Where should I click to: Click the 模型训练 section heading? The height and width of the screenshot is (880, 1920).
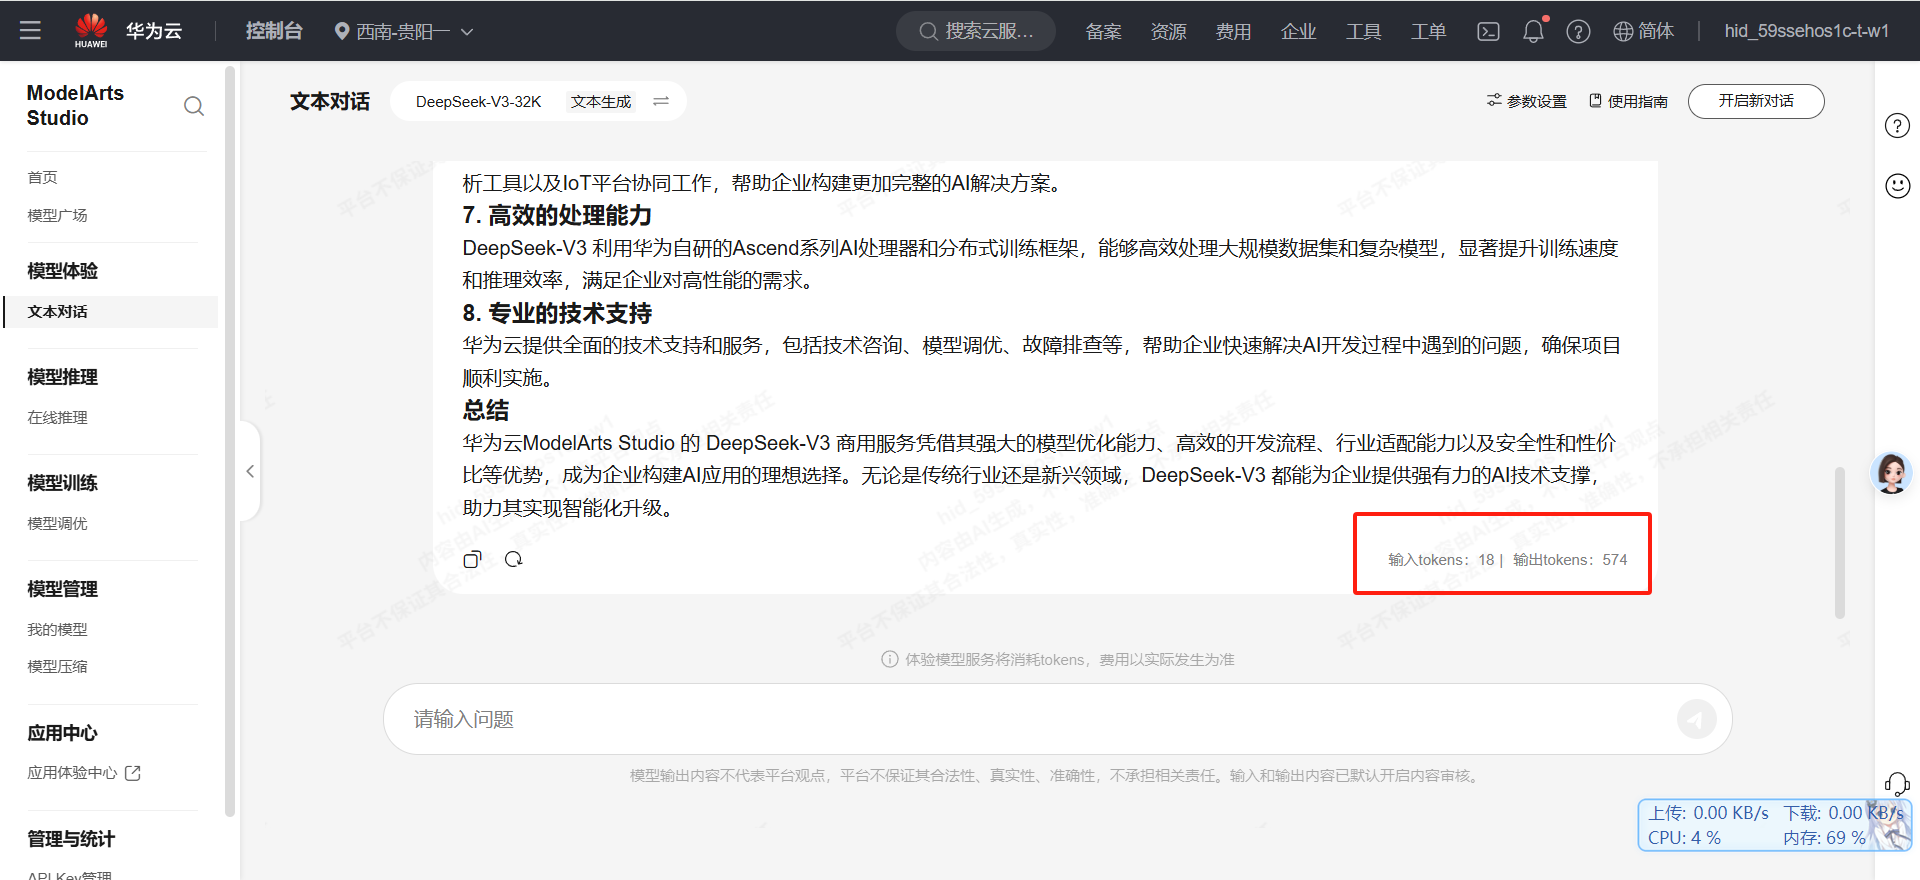point(62,483)
